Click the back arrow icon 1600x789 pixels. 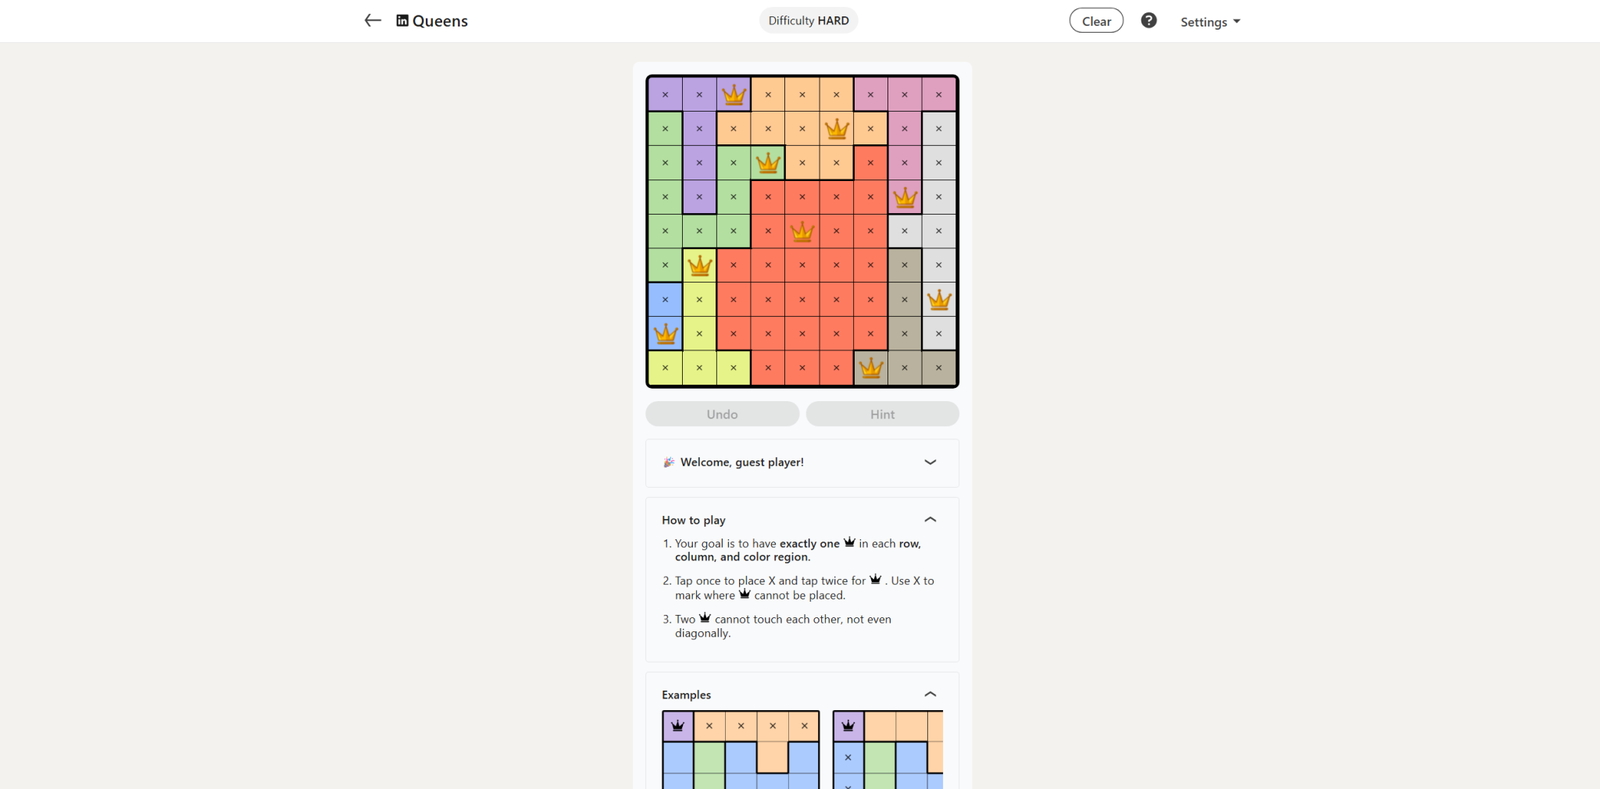[x=372, y=21]
